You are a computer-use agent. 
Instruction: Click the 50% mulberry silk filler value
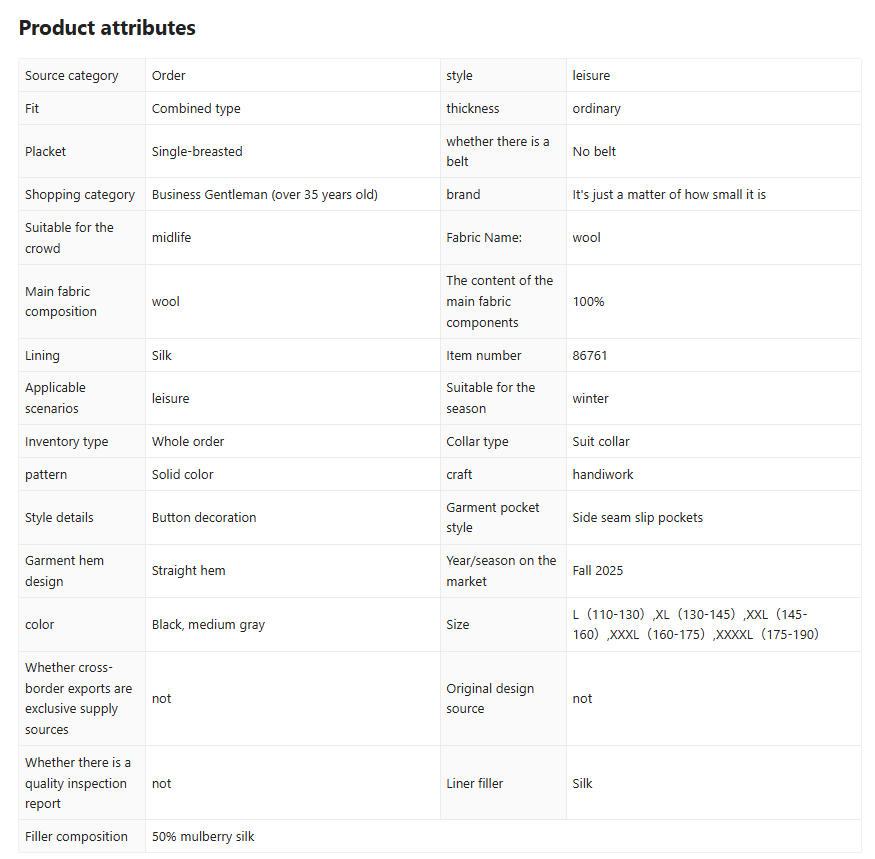click(x=203, y=837)
